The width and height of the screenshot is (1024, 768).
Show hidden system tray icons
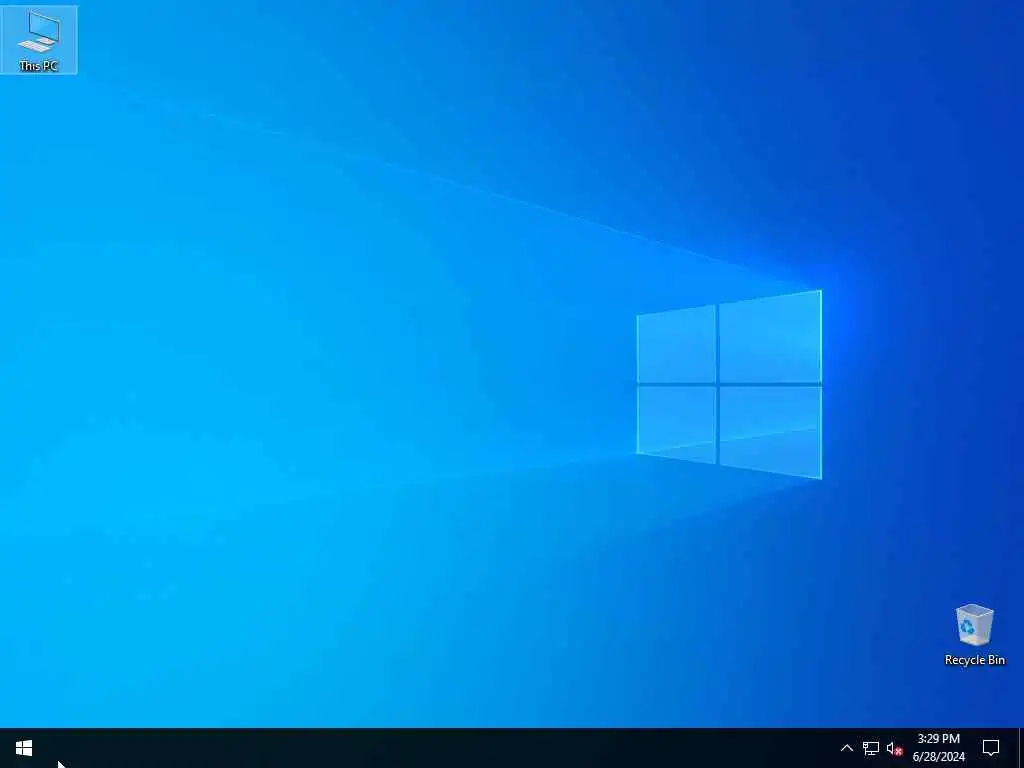[846, 748]
